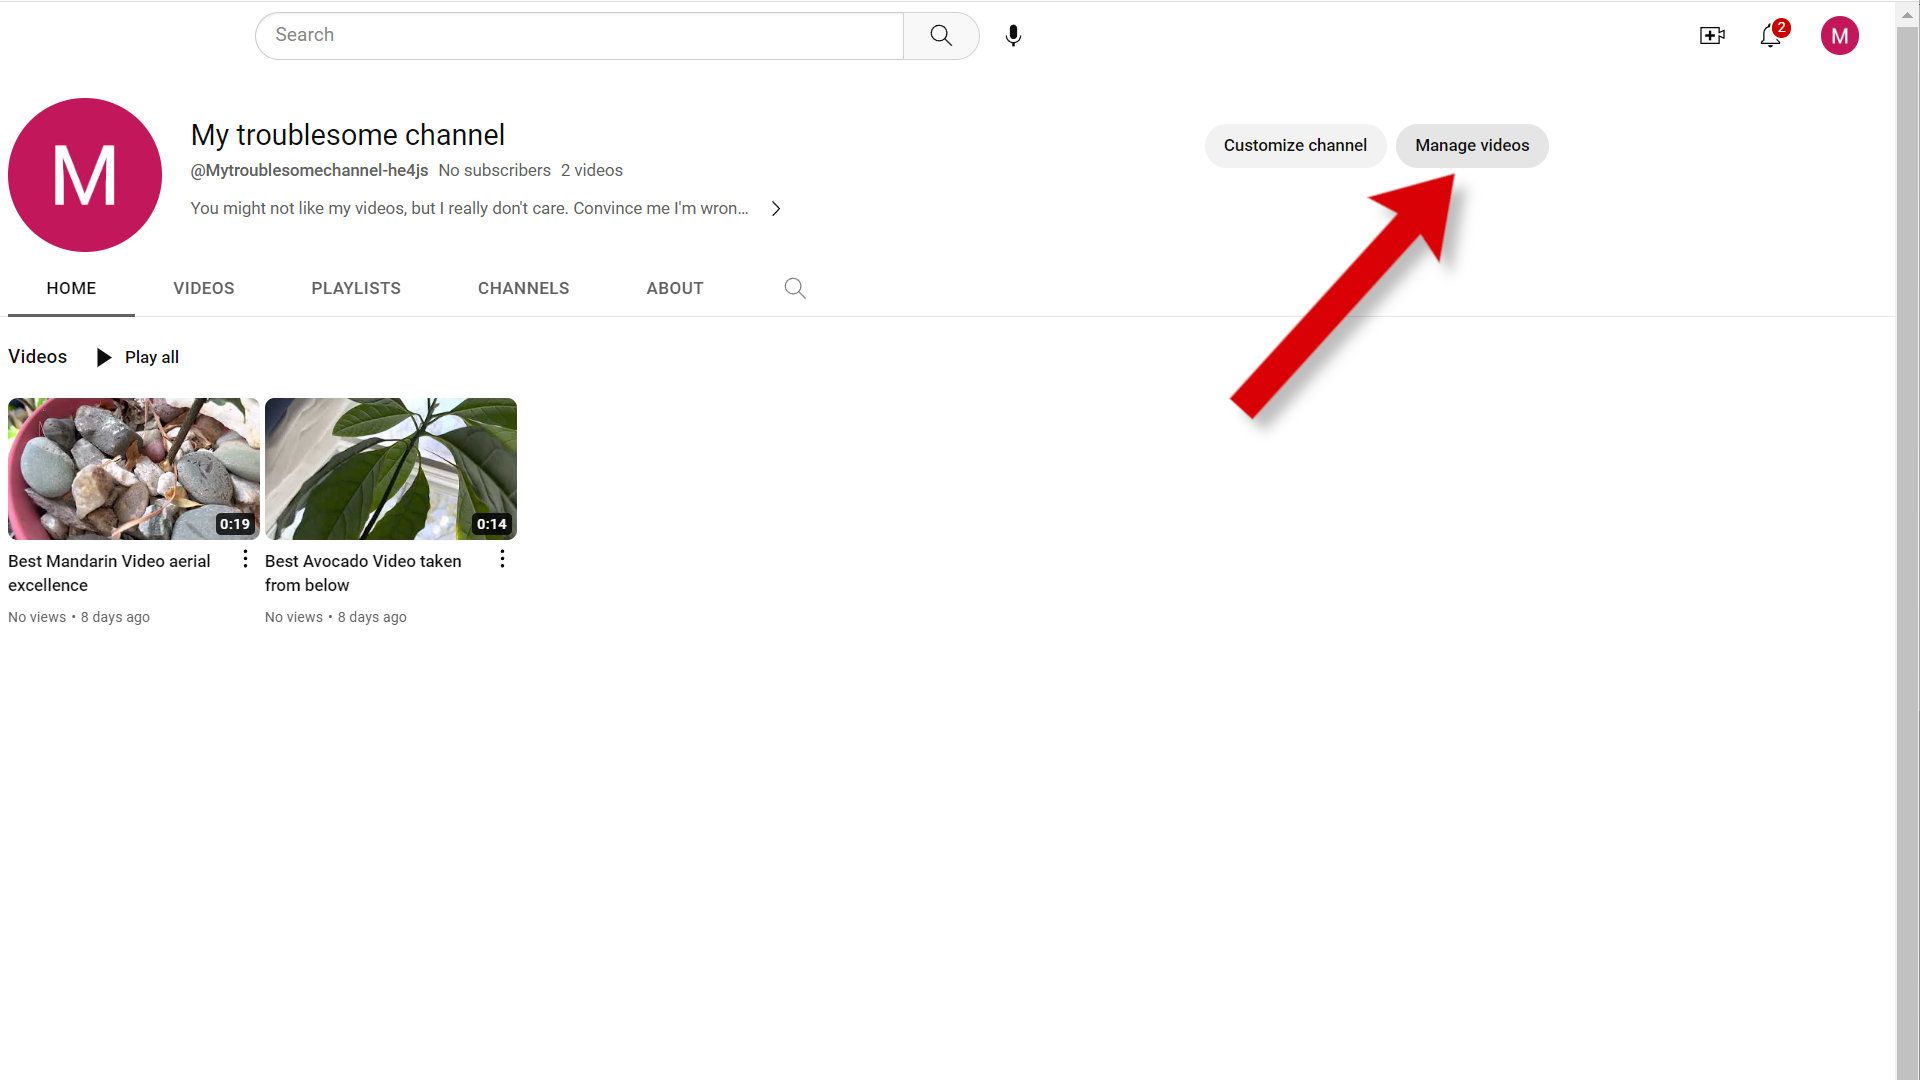Open notifications via the bell icon
Screen dimensions: 1920x1080
pyautogui.click(x=1771, y=36)
